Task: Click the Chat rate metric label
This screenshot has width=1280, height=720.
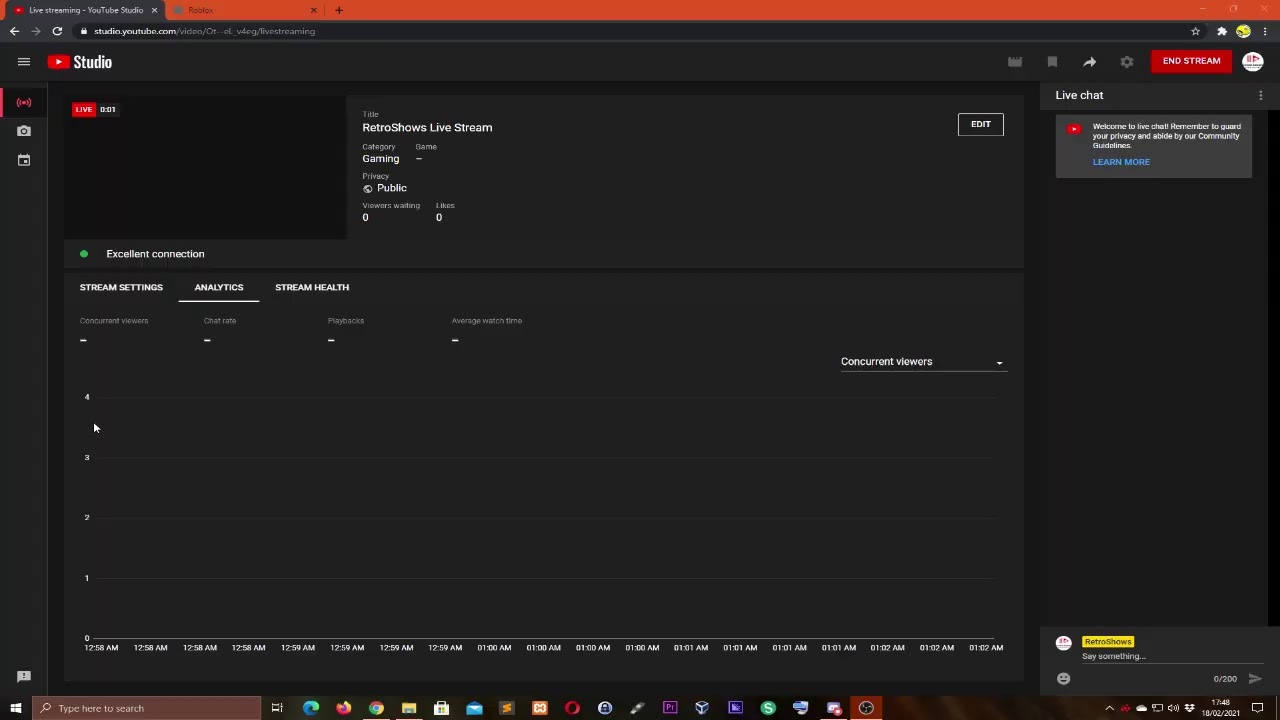Action: (x=220, y=321)
